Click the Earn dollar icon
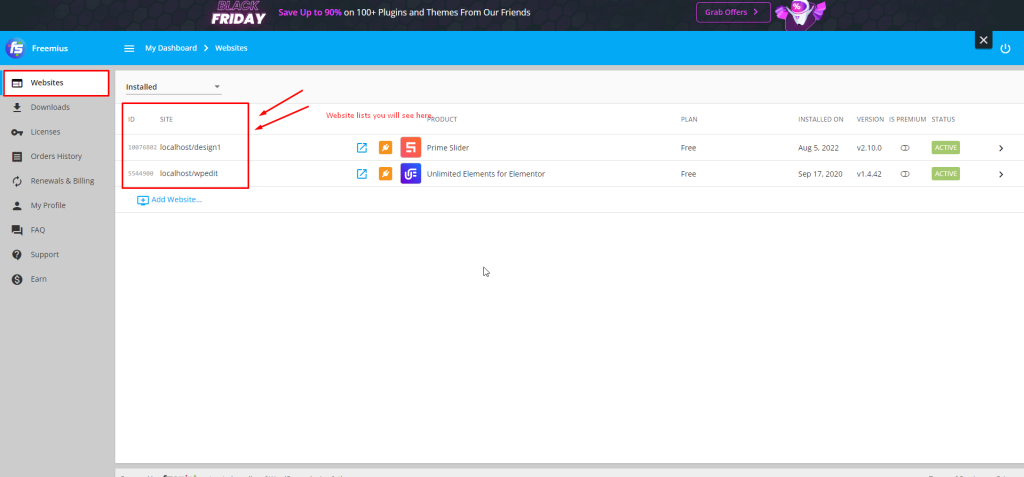The image size is (1024, 477). pyautogui.click(x=18, y=279)
